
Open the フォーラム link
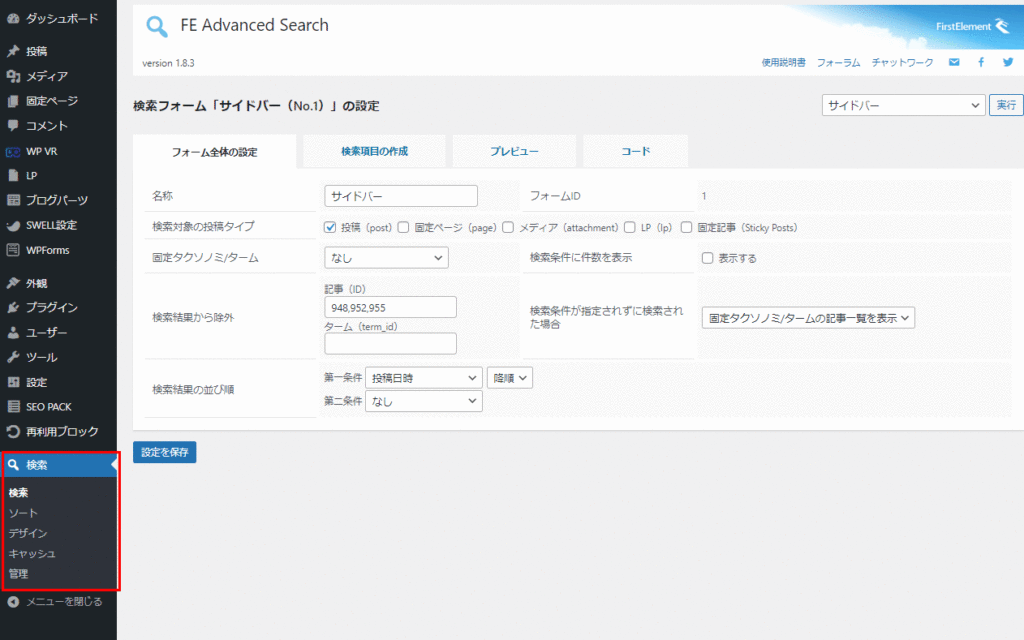pos(839,63)
